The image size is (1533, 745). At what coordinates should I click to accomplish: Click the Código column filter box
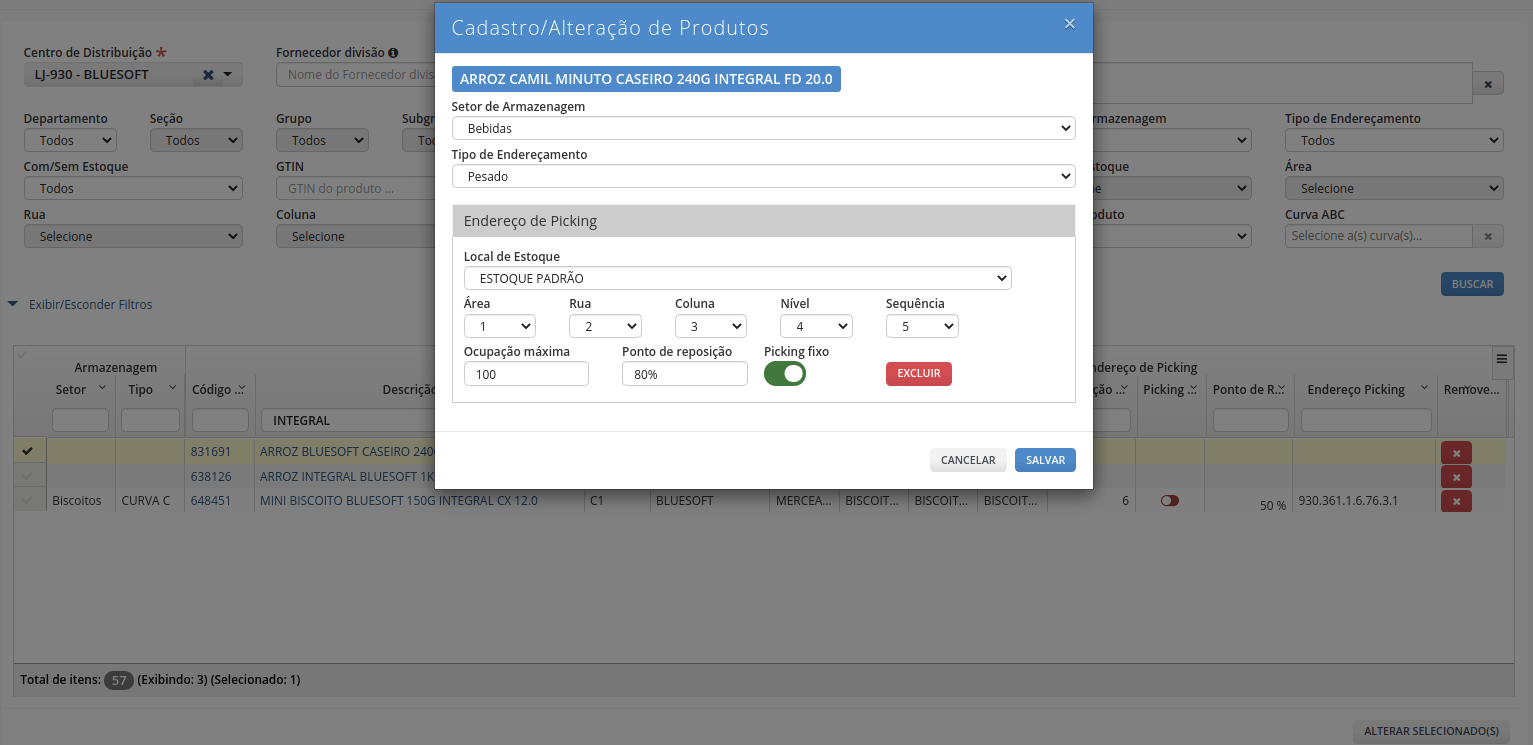click(220, 420)
